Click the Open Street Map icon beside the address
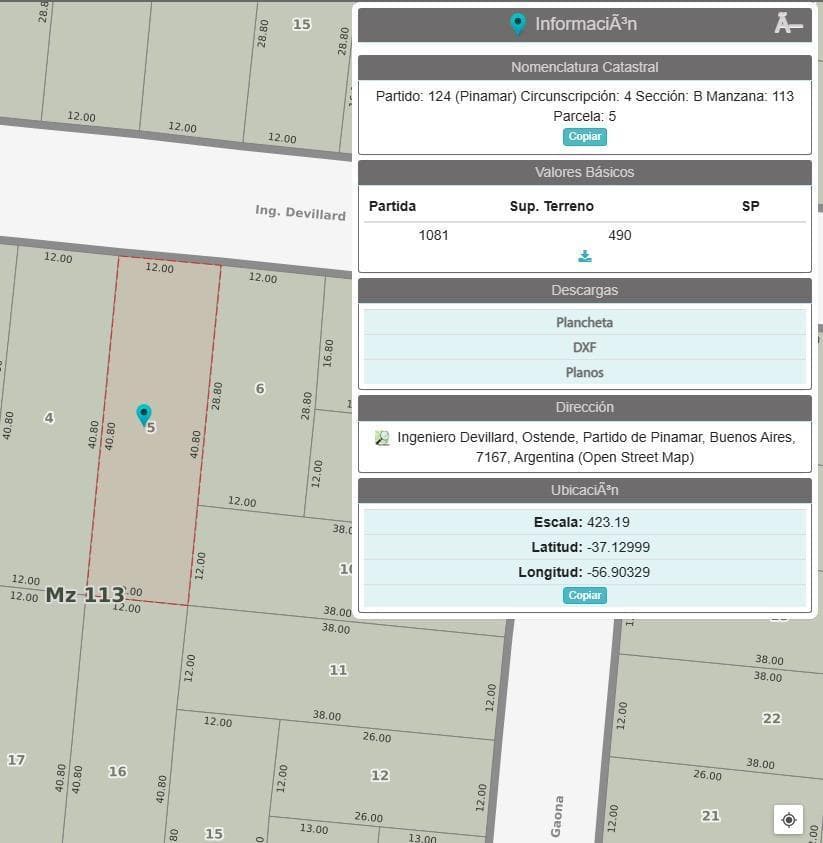823x843 pixels. click(382, 438)
